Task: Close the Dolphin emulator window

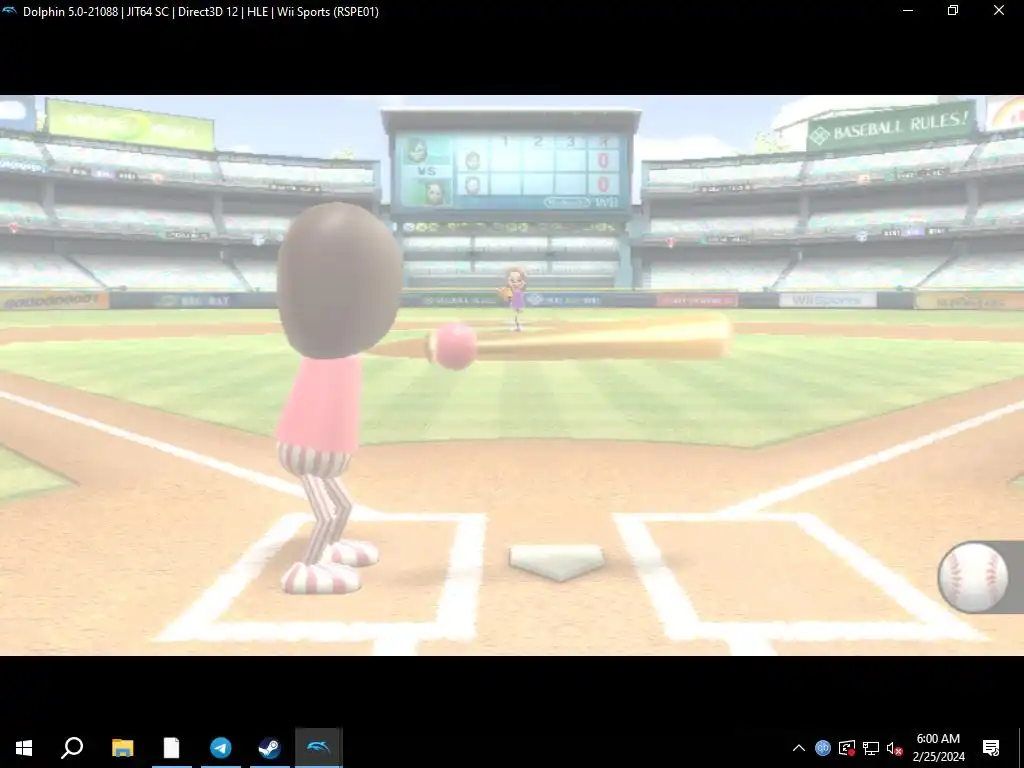Action: pos(999,11)
